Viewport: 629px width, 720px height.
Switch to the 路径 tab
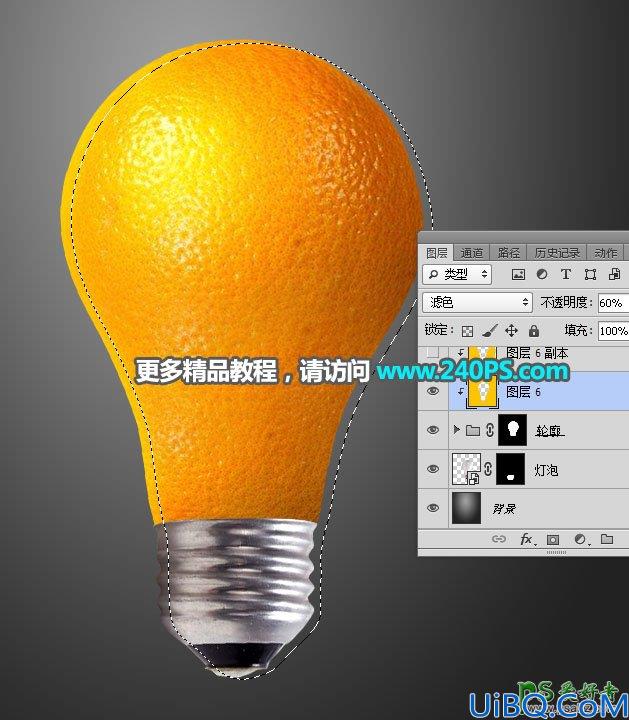509,253
